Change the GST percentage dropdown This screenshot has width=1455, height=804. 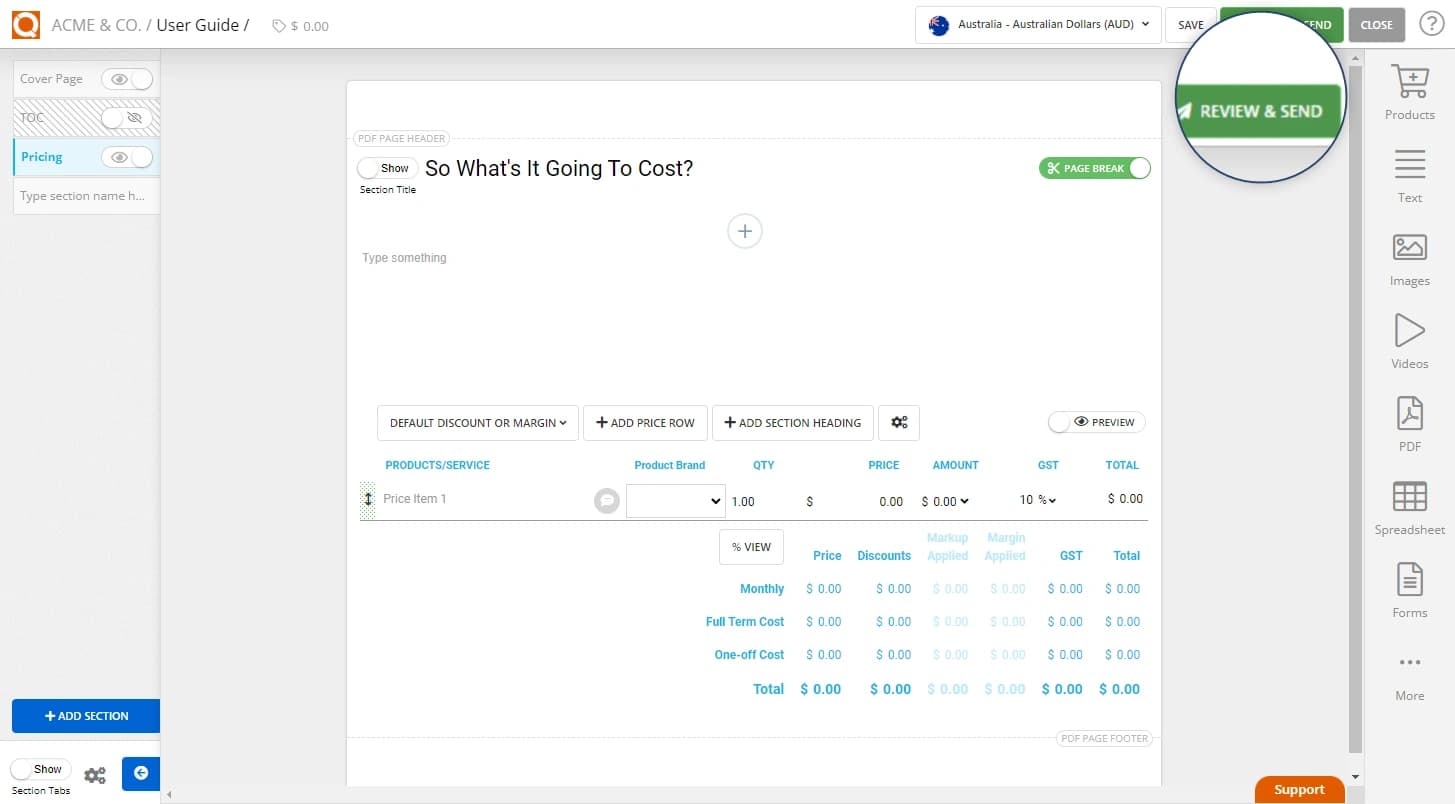point(1038,499)
